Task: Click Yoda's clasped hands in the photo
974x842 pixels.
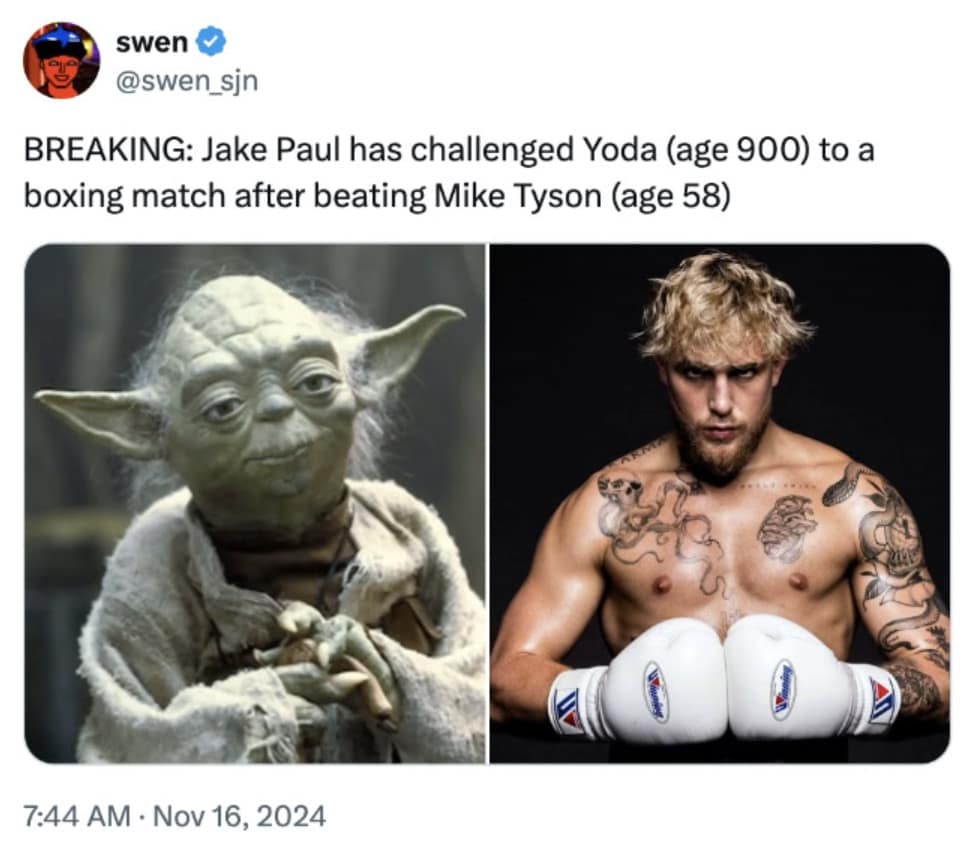Action: [x=323, y=659]
